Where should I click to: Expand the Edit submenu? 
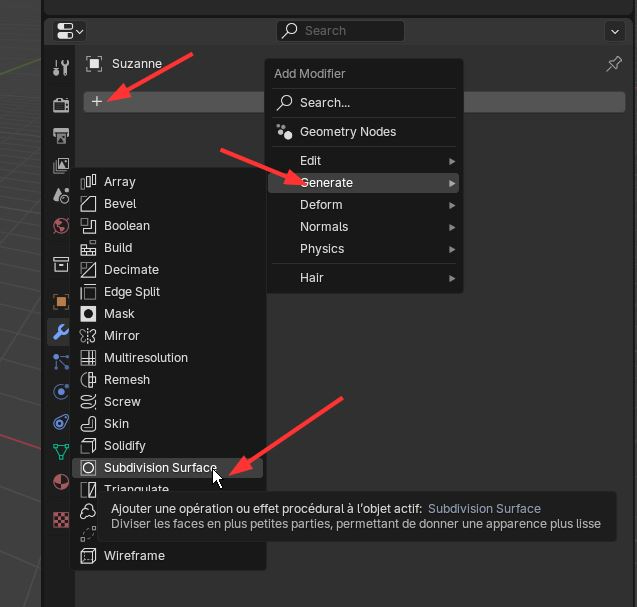point(364,161)
